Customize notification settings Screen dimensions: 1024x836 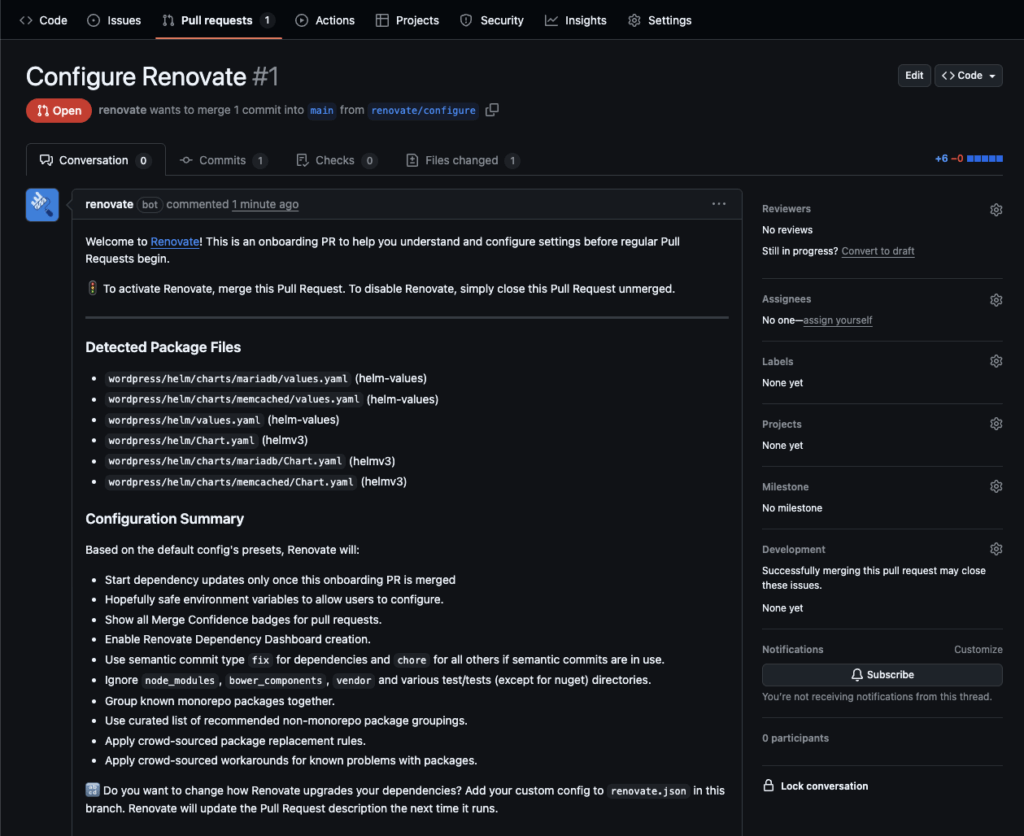(978, 650)
